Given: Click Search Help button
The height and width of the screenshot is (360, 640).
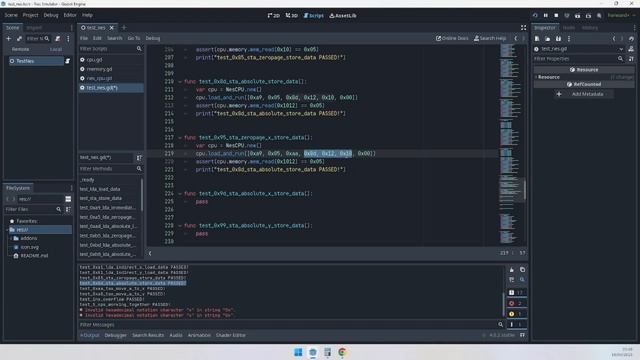Looking at the screenshot, I should 490,38.
